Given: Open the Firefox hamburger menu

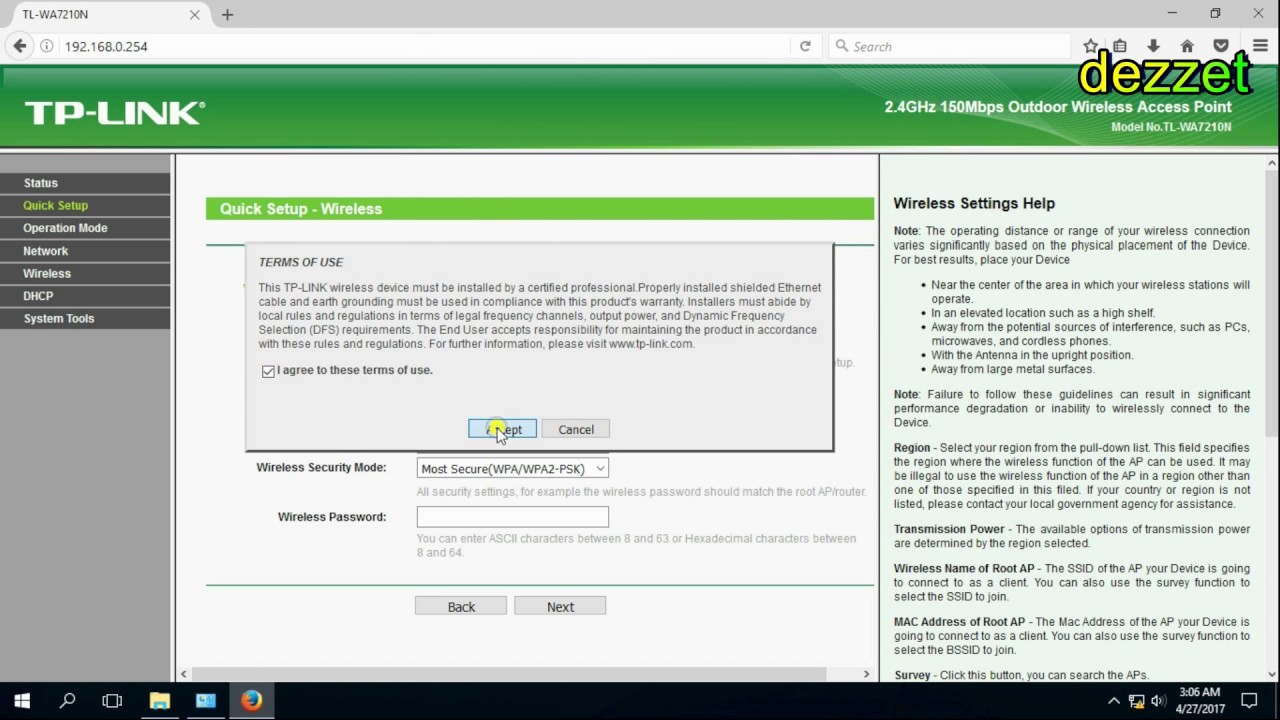Looking at the screenshot, I should point(1260,46).
